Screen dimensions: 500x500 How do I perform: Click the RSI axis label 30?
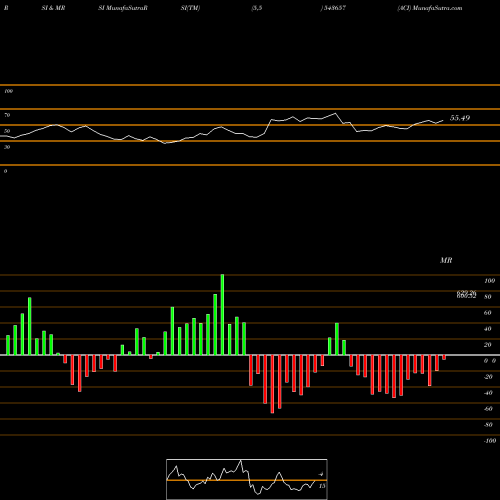coord(7,147)
